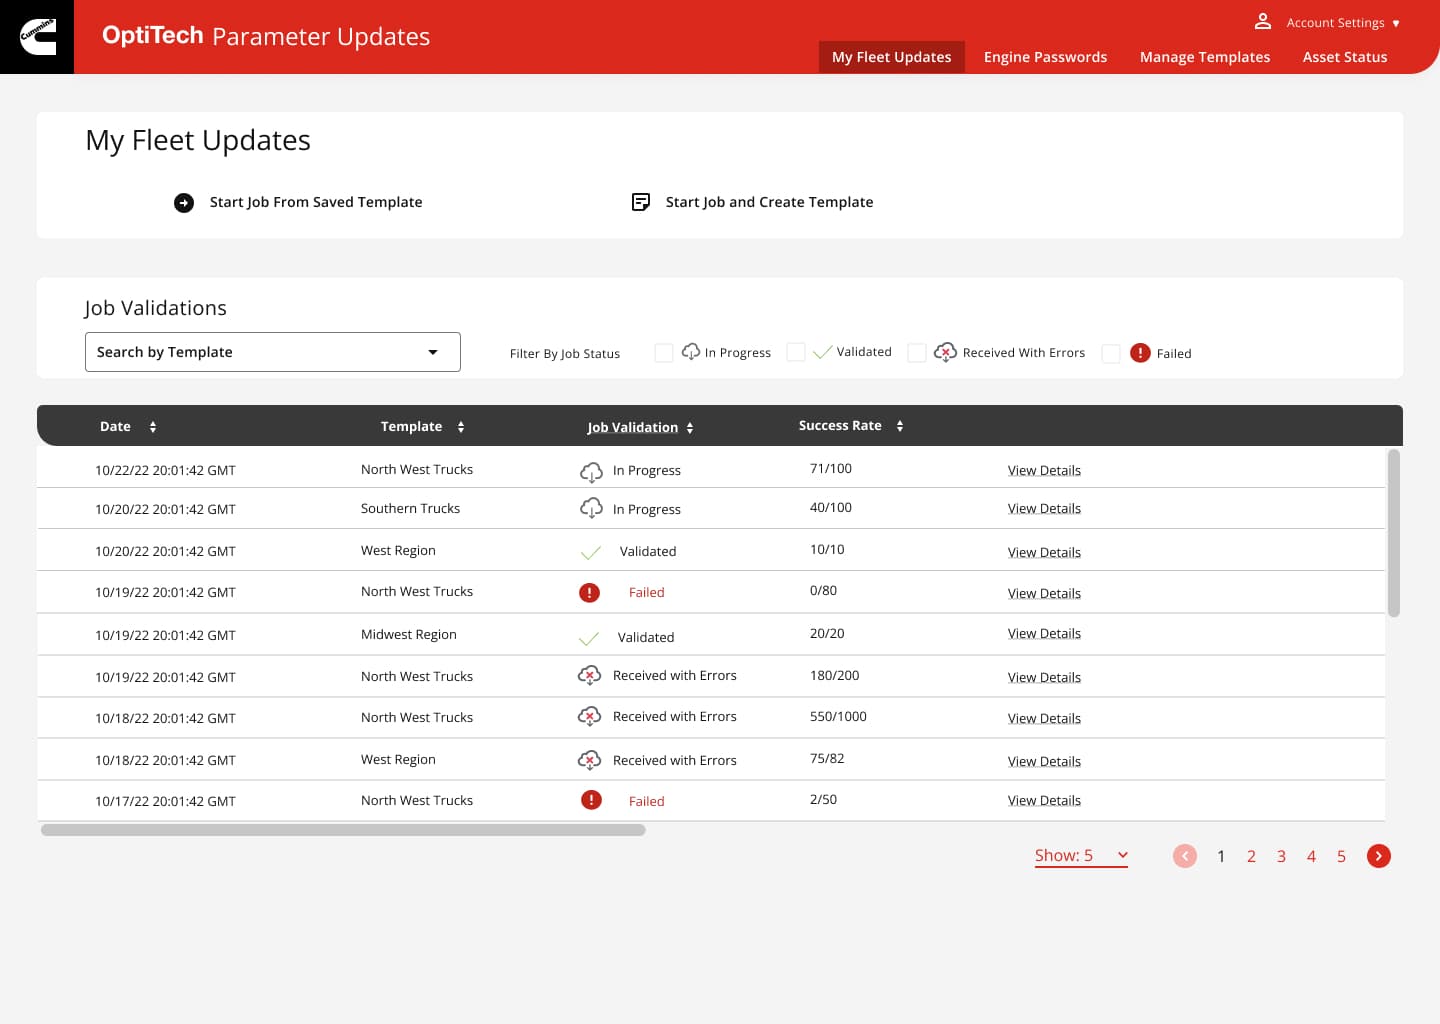Click the horizontal scrollbar below the table
1440x1024 pixels.
[x=343, y=830]
